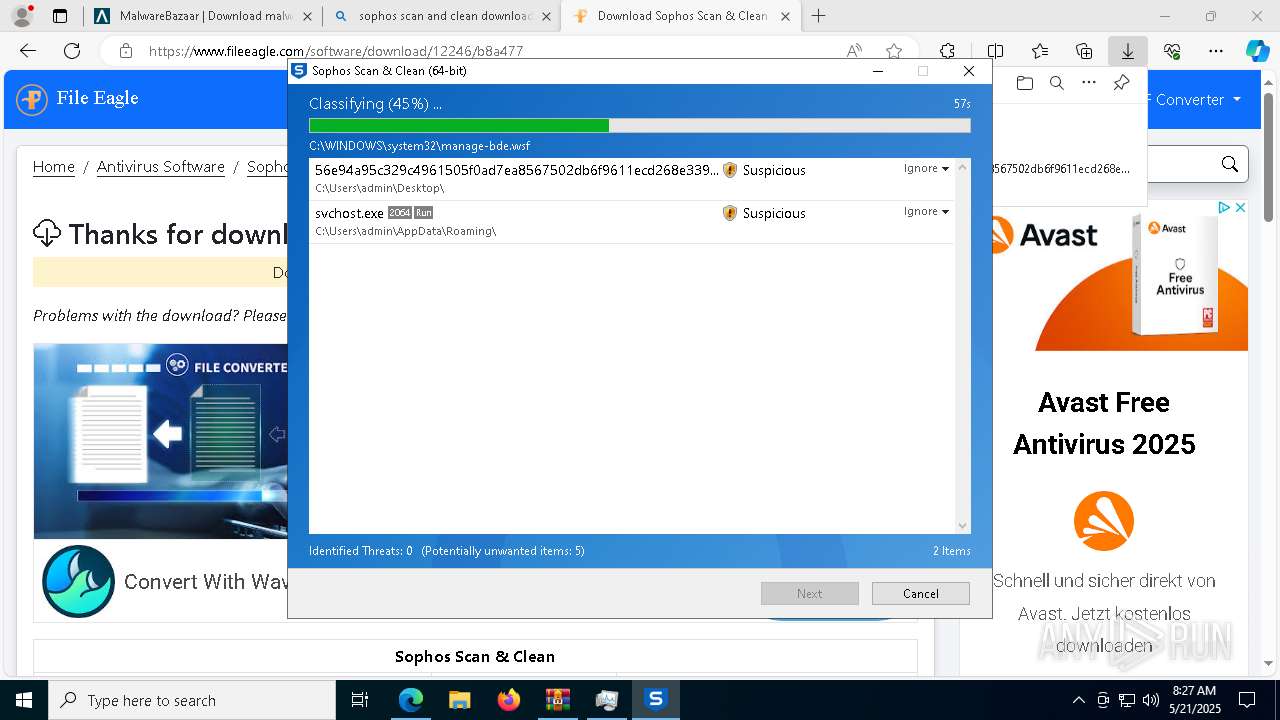The image size is (1280, 720).
Task: Click the Next button in Sophos dialog
Action: click(x=810, y=593)
